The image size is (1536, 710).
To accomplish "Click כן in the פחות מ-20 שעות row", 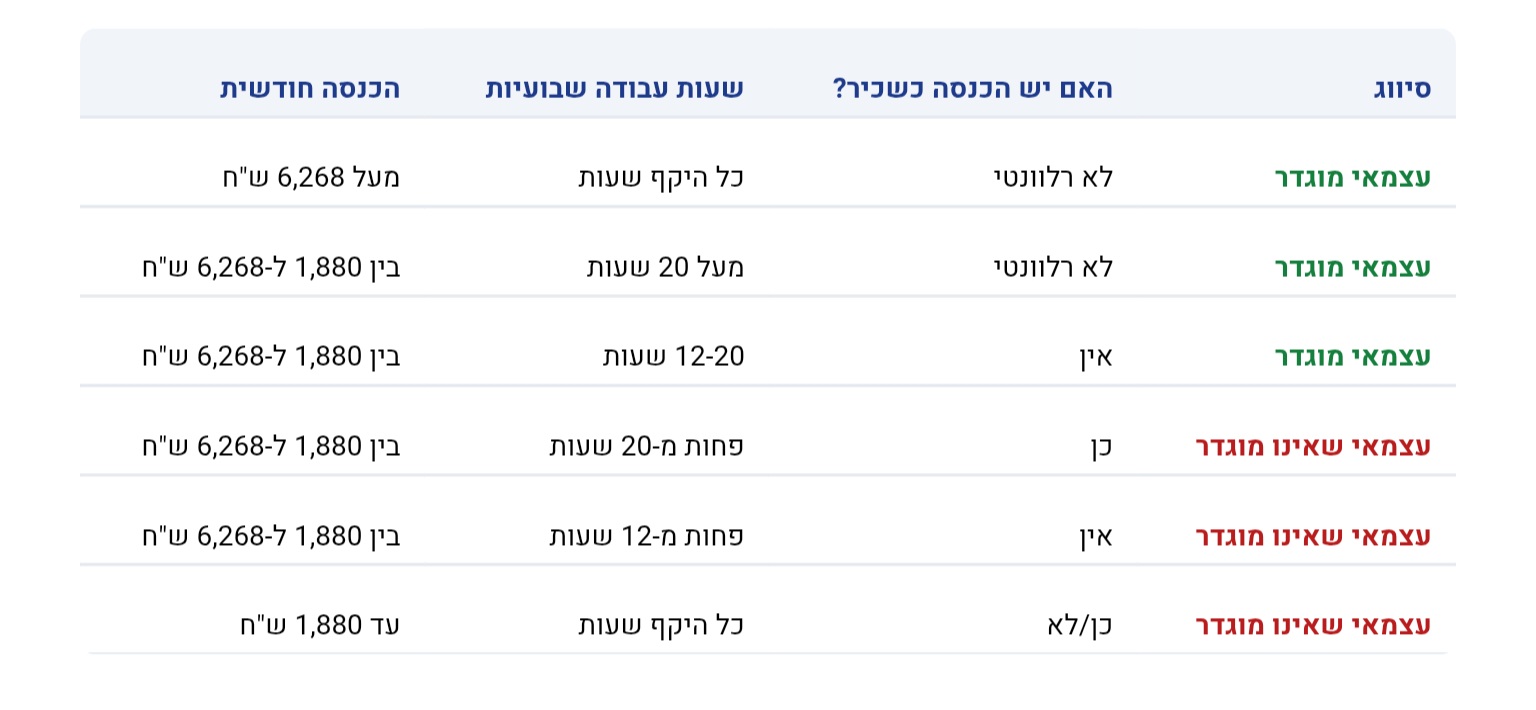I will pos(1099,446).
